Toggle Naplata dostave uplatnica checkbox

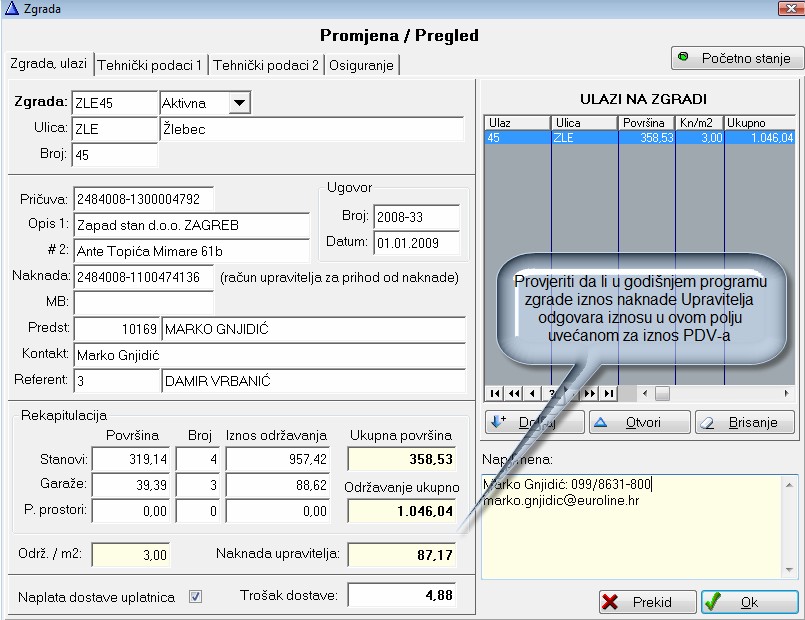(195, 596)
